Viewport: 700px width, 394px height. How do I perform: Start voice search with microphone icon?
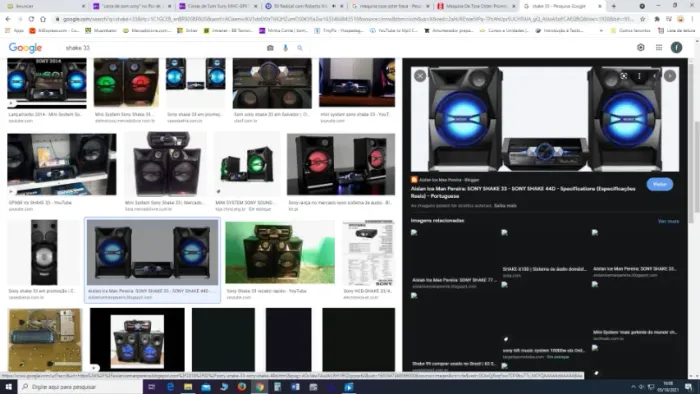pyautogui.click(x=285, y=48)
